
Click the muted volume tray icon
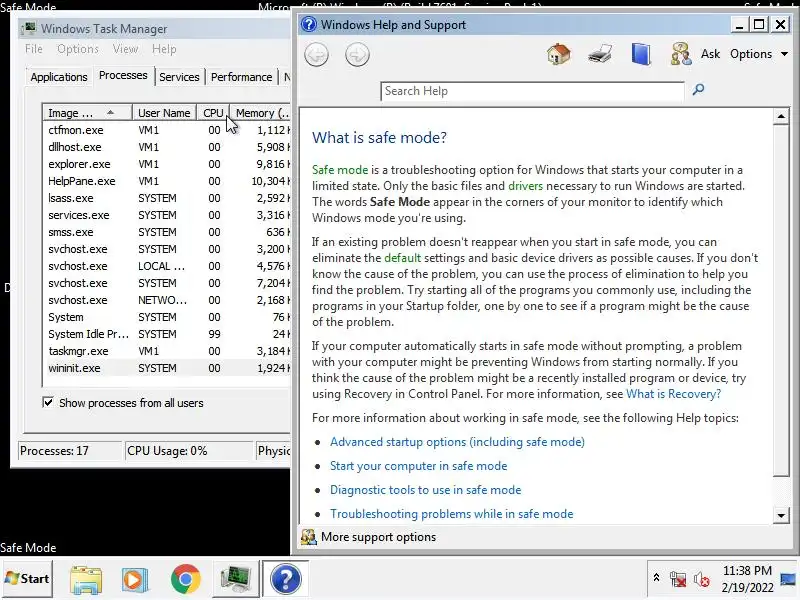coord(702,579)
